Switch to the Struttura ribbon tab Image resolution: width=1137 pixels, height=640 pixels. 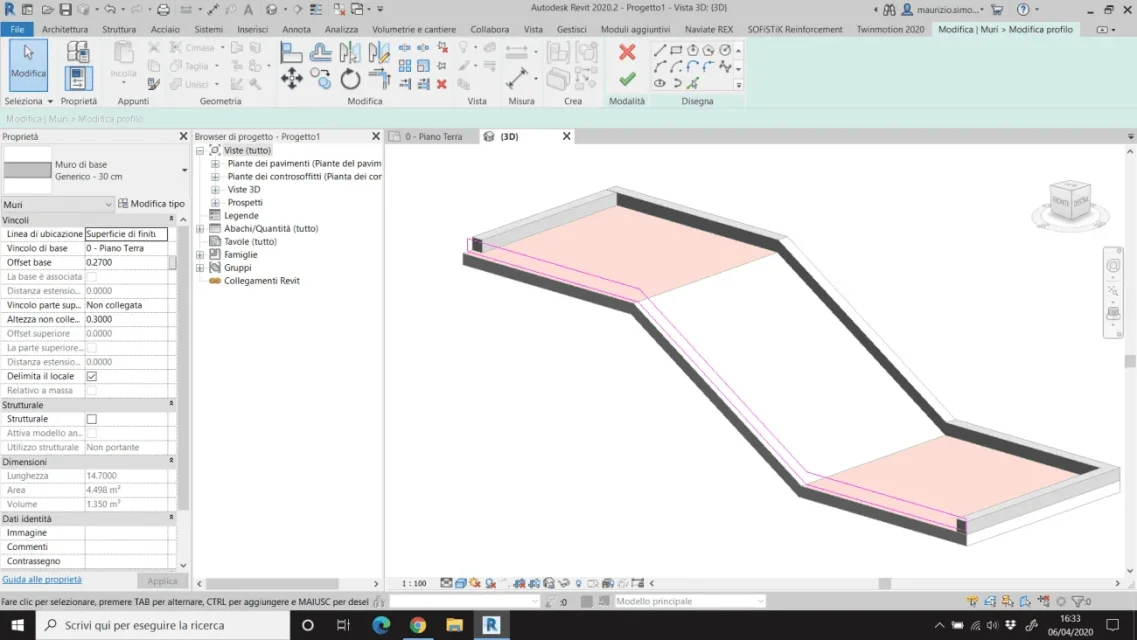point(119,29)
